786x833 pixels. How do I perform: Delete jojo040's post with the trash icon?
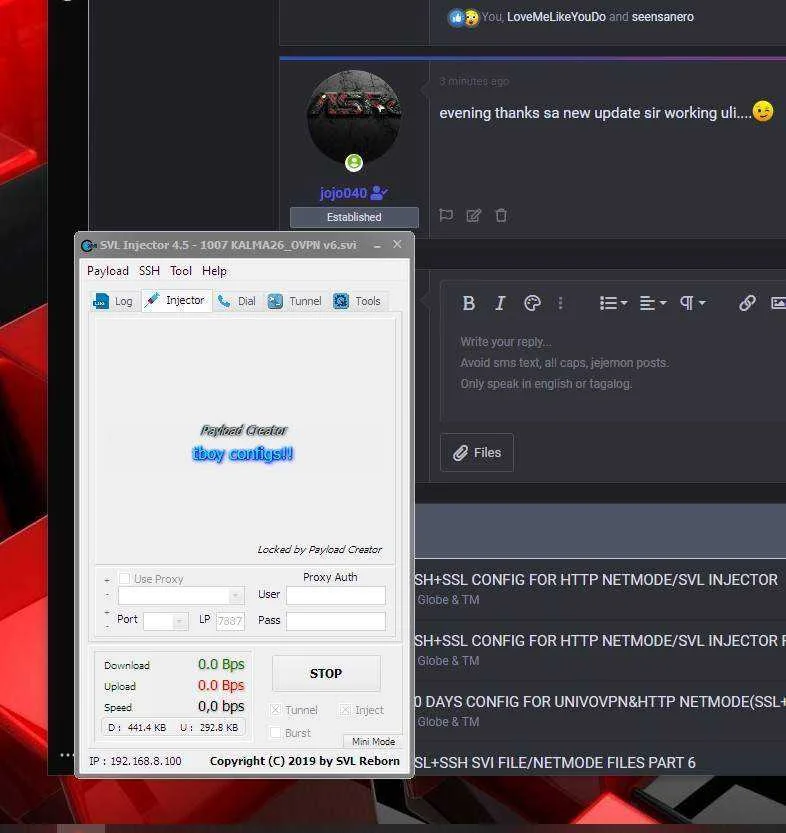pyautogui.click(x=501, y=215)
